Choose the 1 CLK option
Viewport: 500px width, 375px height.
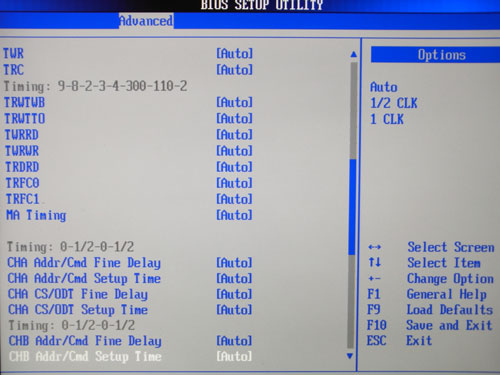[x=387, y=119]
